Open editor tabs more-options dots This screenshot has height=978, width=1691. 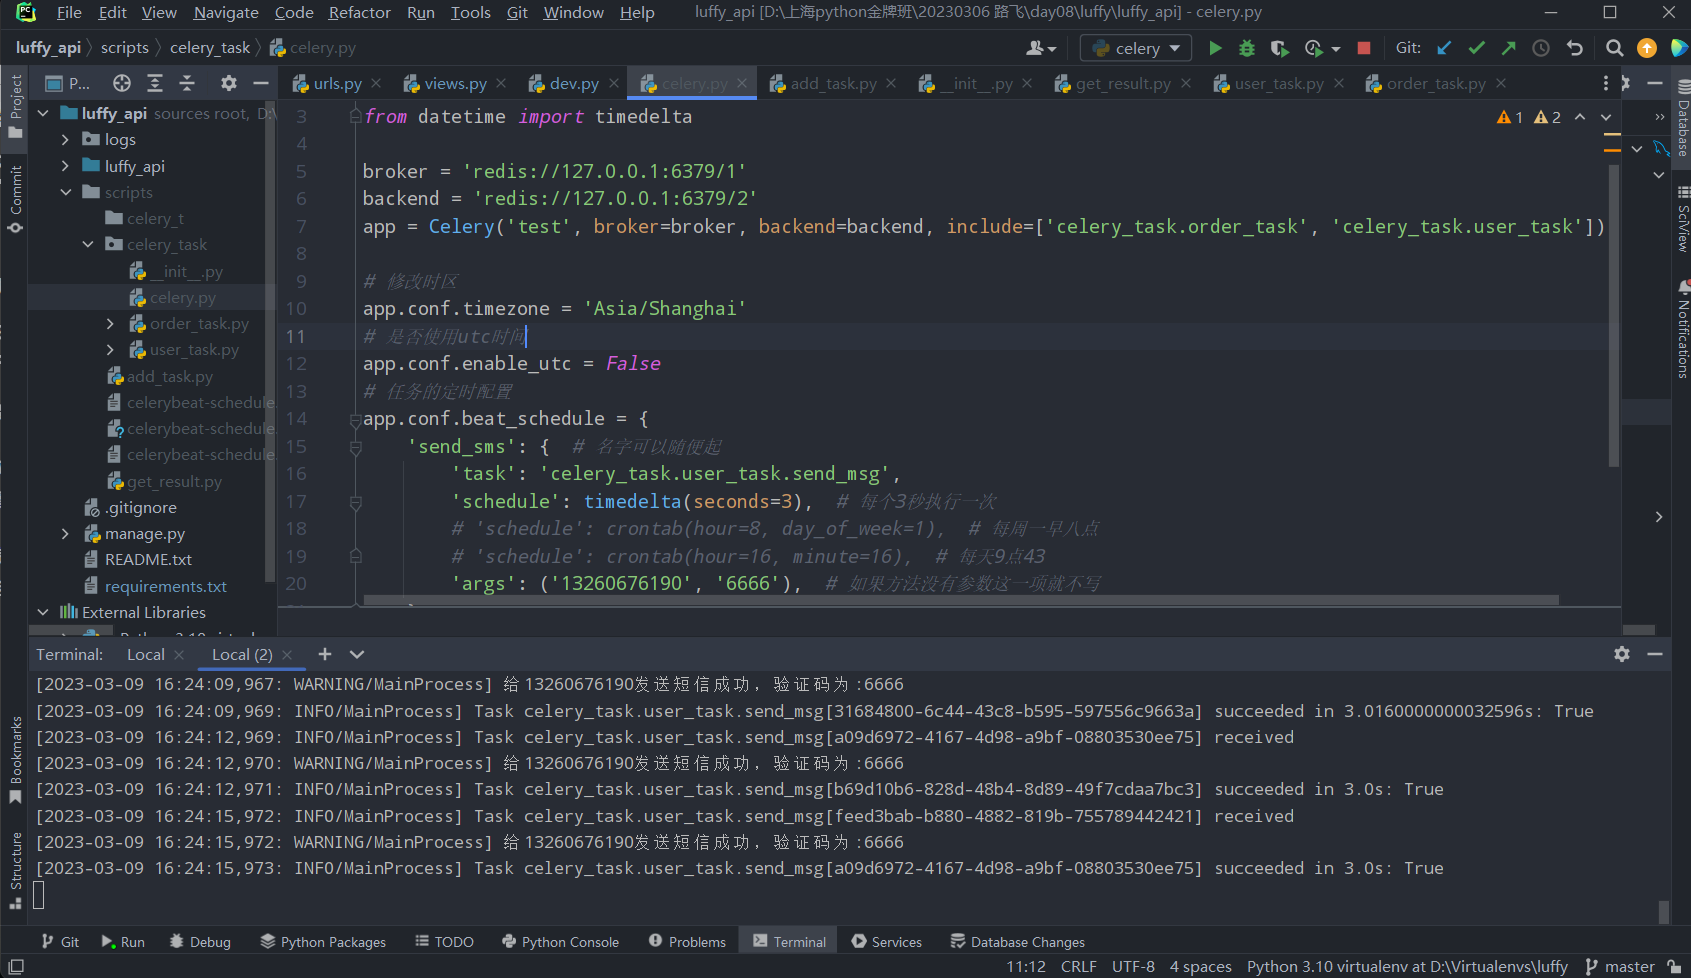(x=1606, y=83)
